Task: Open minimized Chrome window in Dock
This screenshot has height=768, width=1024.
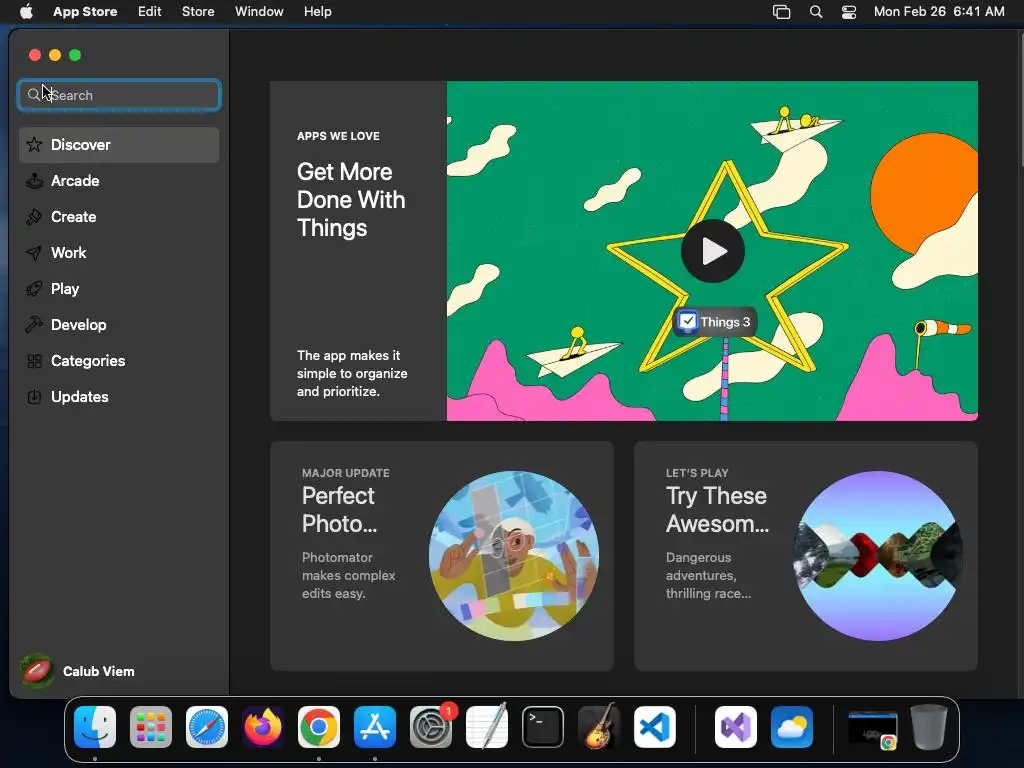Action: pos(872,729)
